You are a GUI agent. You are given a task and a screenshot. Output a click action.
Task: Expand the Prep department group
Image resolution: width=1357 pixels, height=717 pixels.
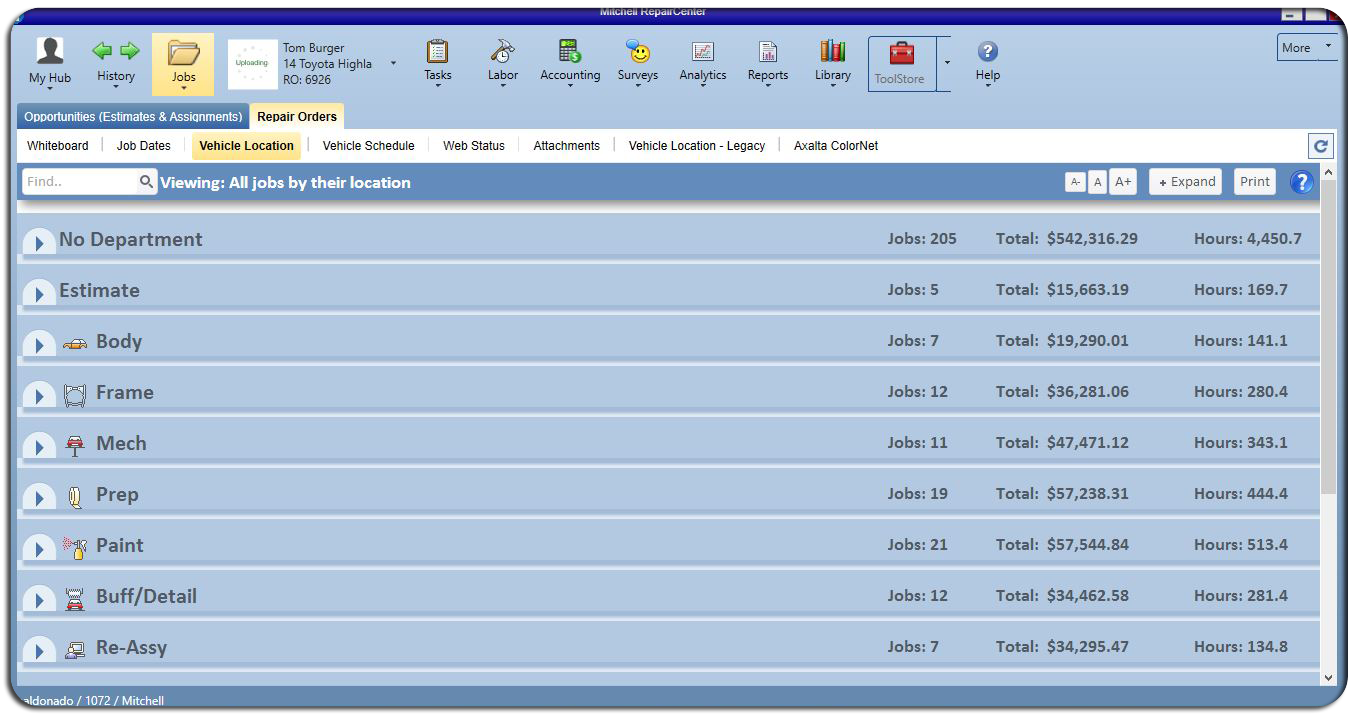point(39,497)
